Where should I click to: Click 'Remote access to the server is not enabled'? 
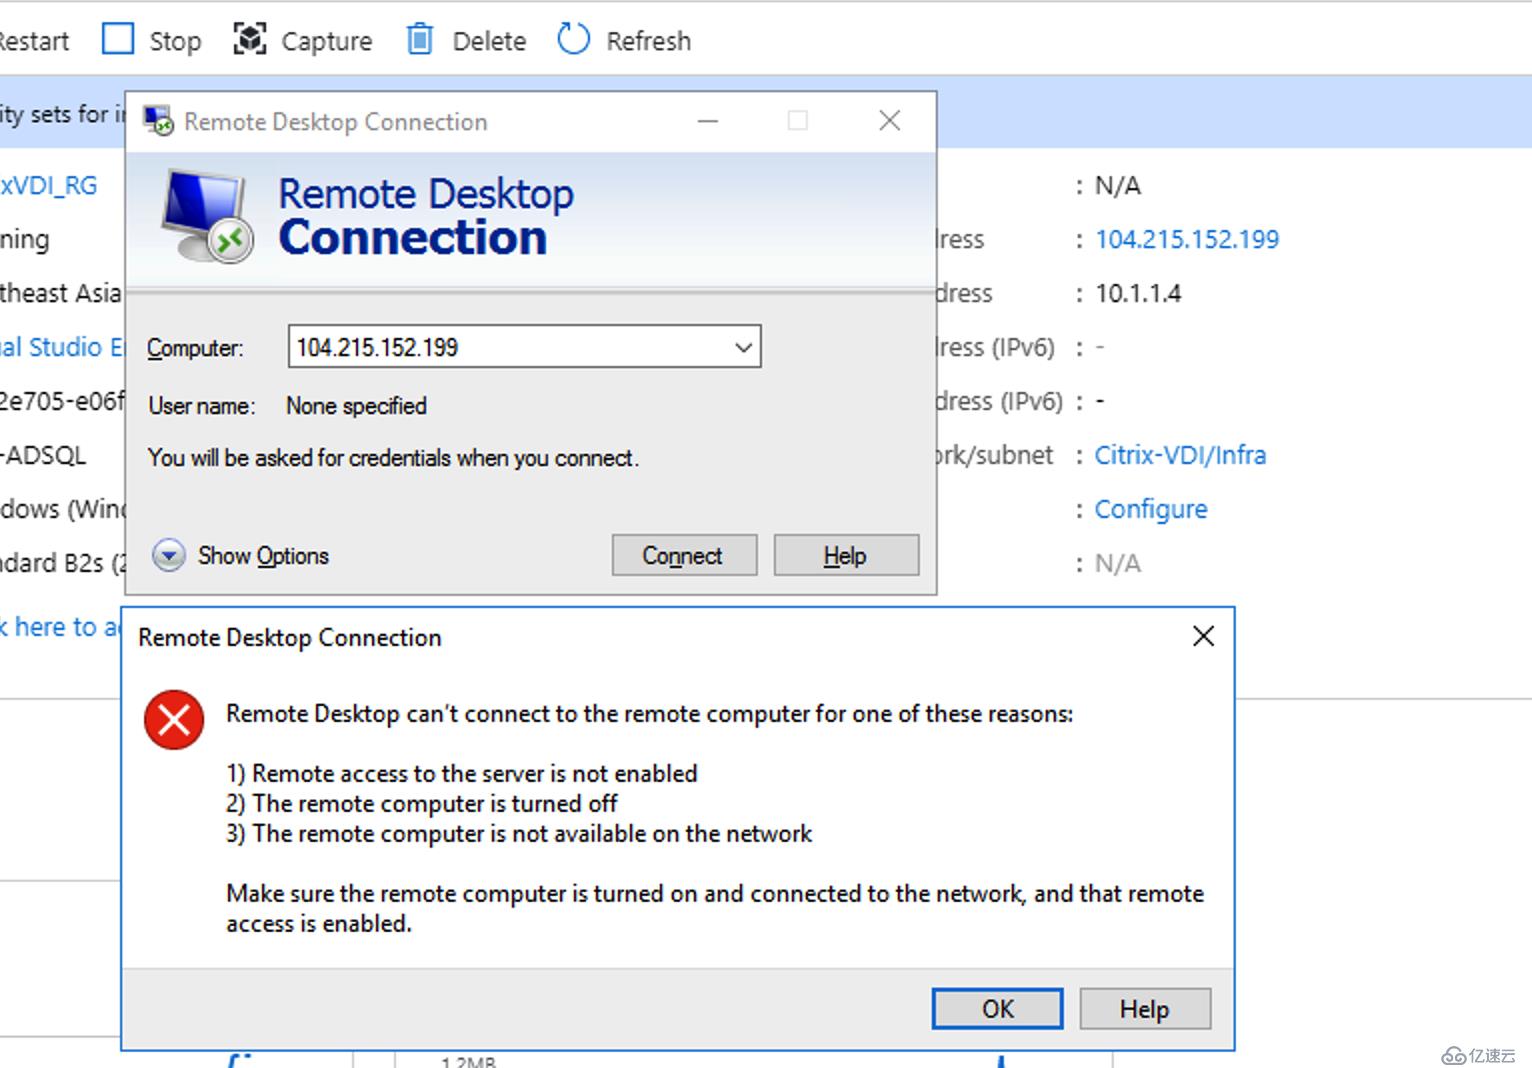click(461, 773)
